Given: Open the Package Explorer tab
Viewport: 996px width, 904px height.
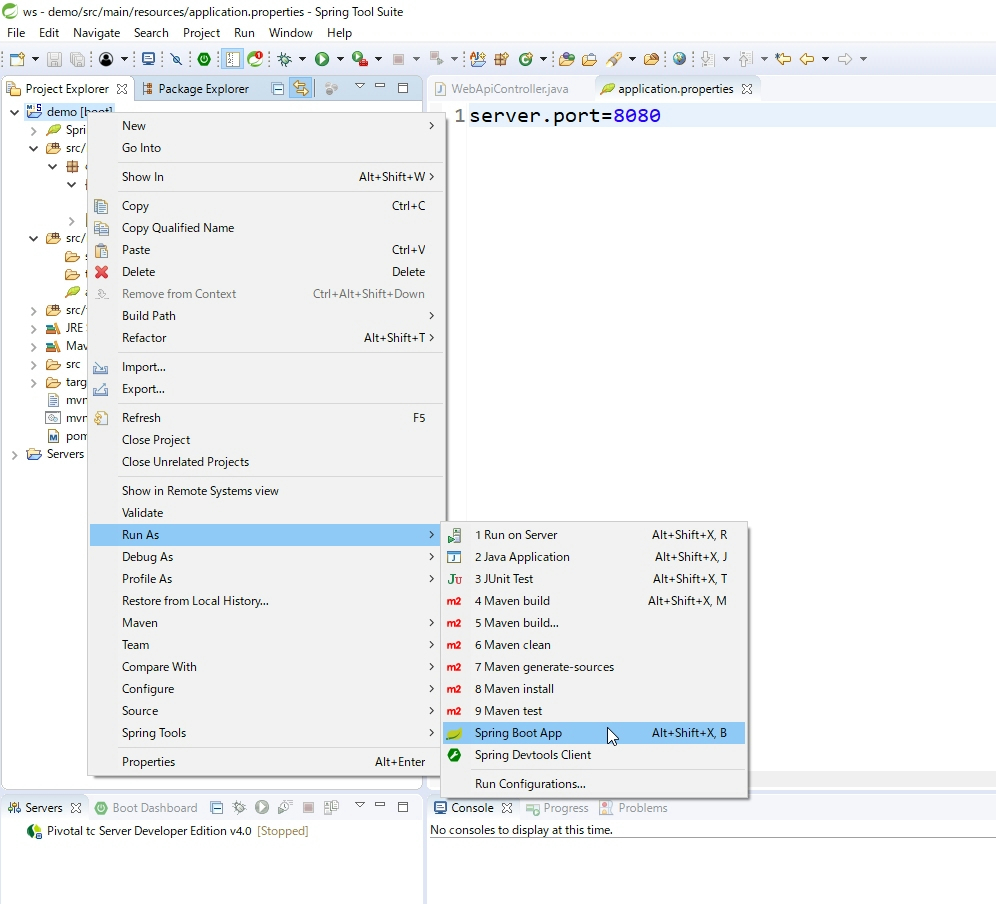Looking at the screenshot, I should [x=203, y=89].
